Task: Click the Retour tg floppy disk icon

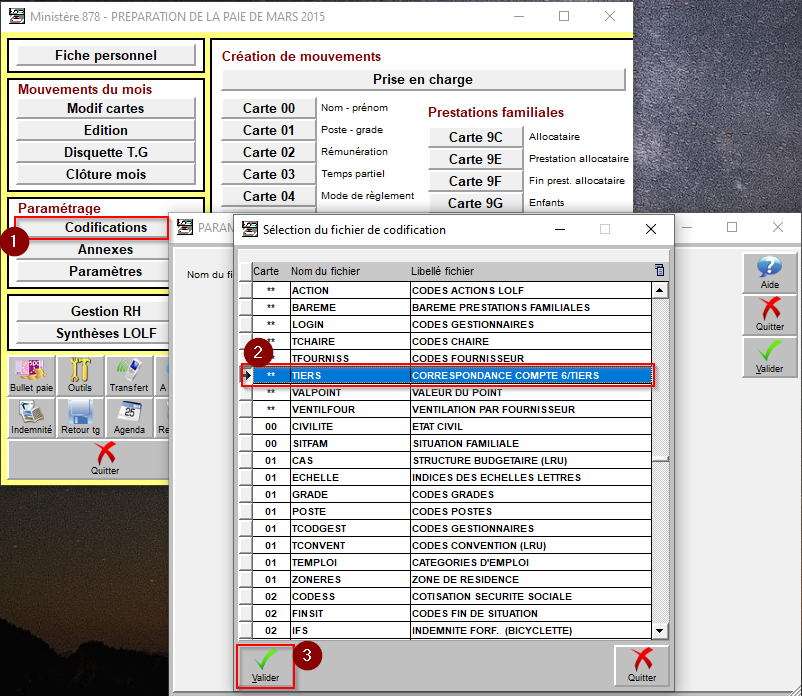Action: tap(80, 417)
